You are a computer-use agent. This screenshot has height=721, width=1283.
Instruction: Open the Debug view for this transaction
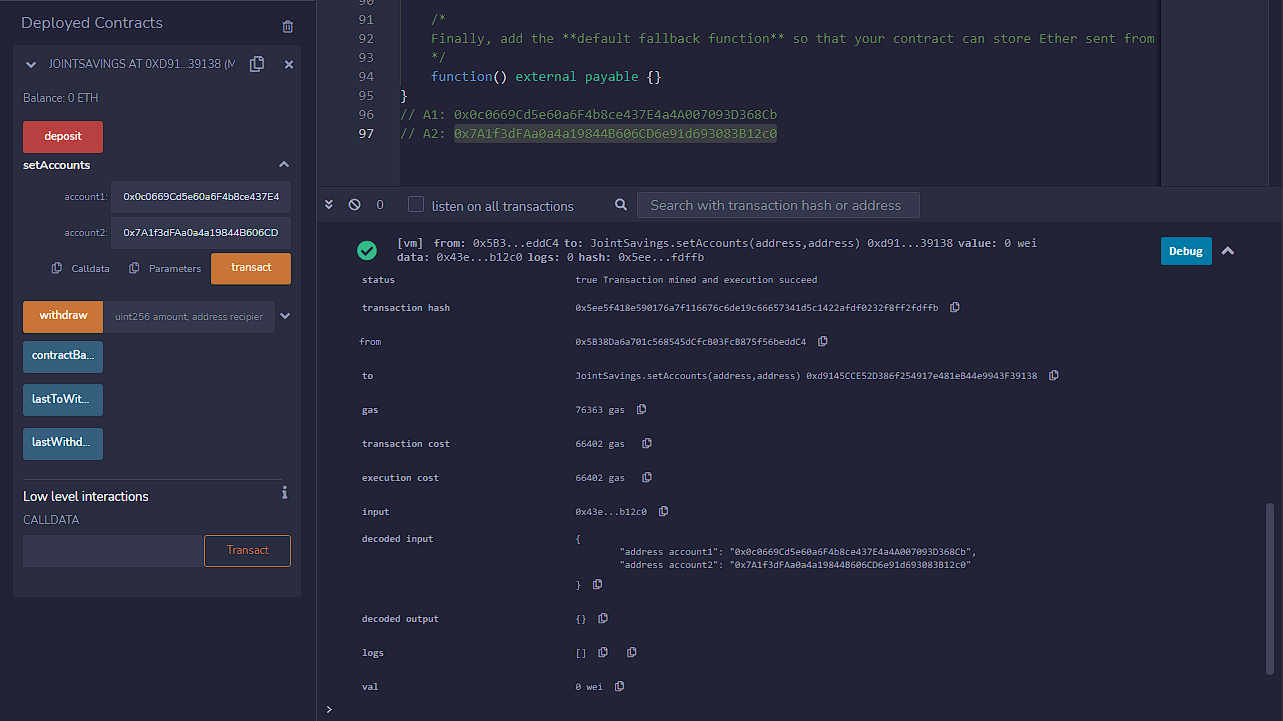tap(1185, 250)
